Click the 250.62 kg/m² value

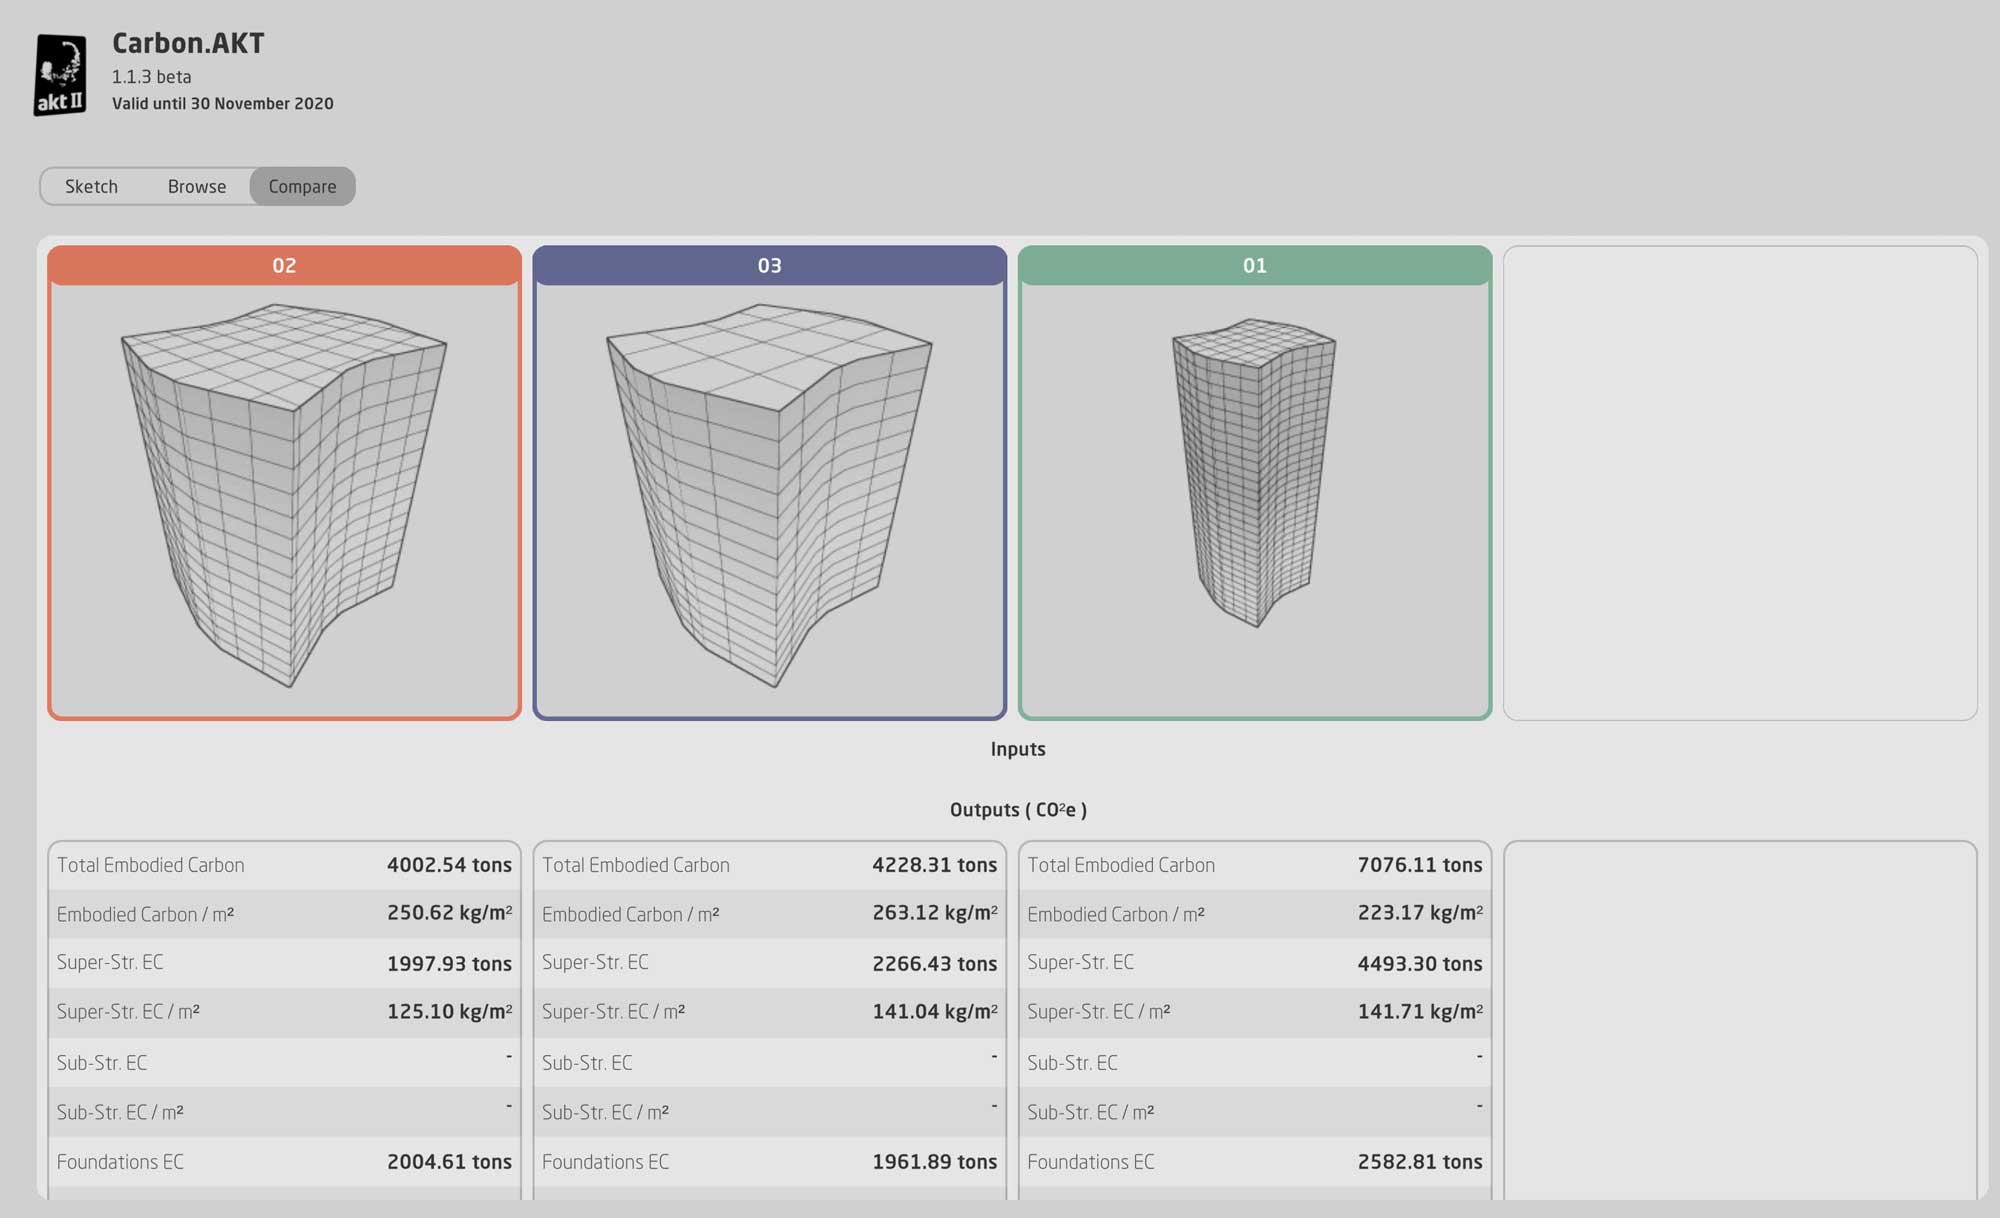pos(449,913)
